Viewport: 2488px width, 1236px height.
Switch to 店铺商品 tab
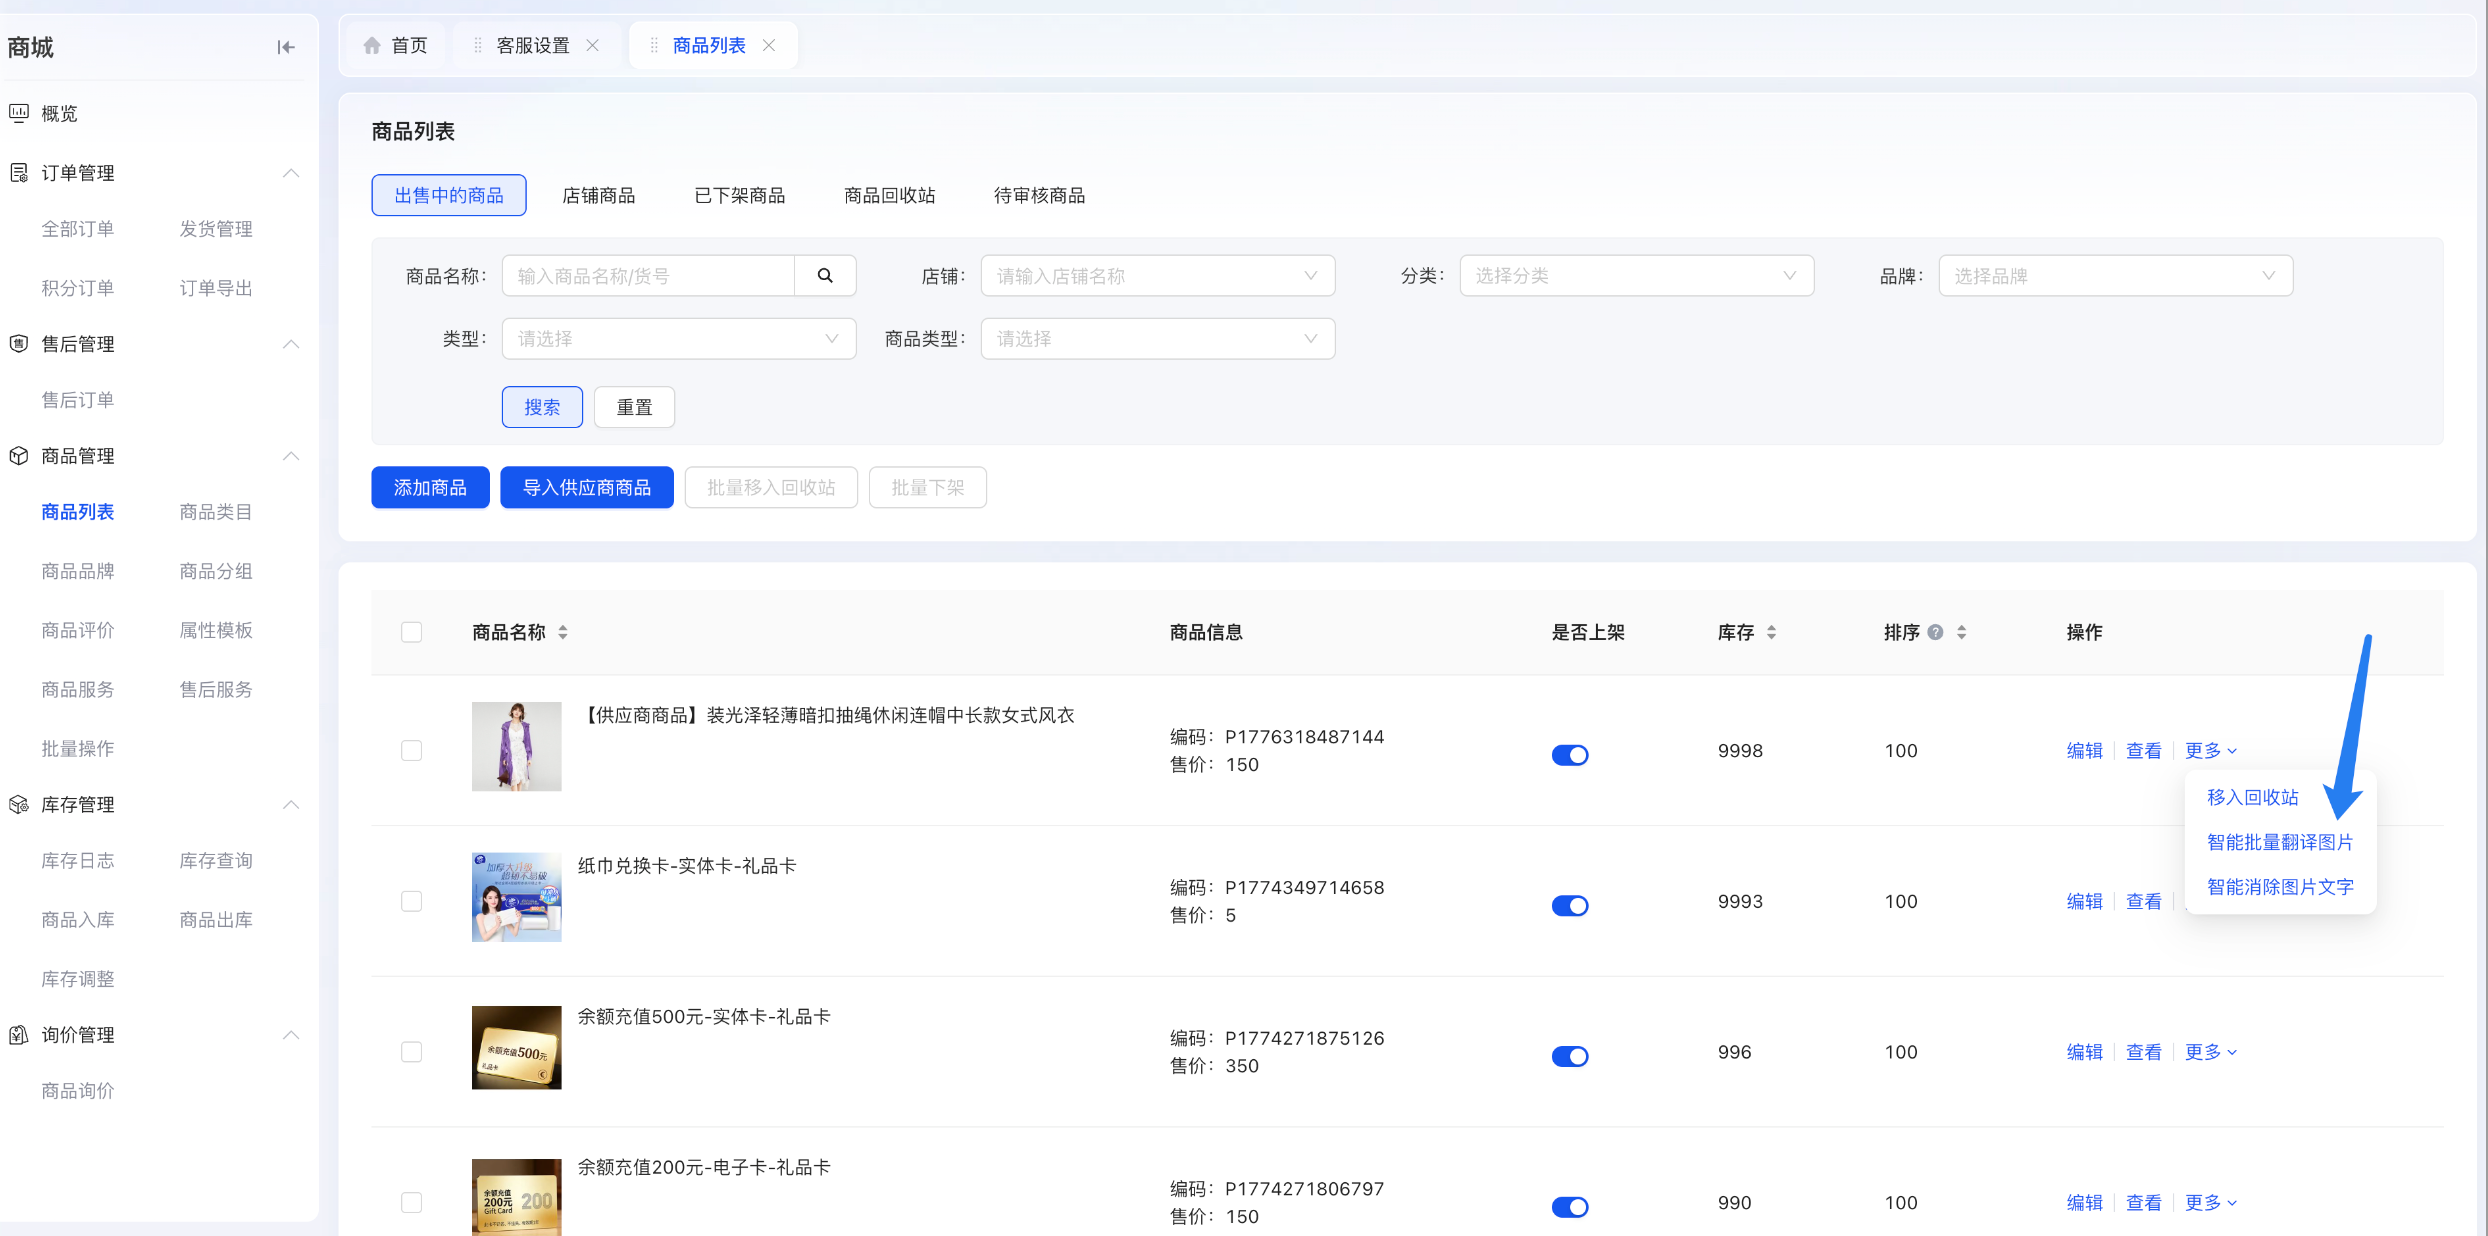pyautogui.click(x=599, y=195)
